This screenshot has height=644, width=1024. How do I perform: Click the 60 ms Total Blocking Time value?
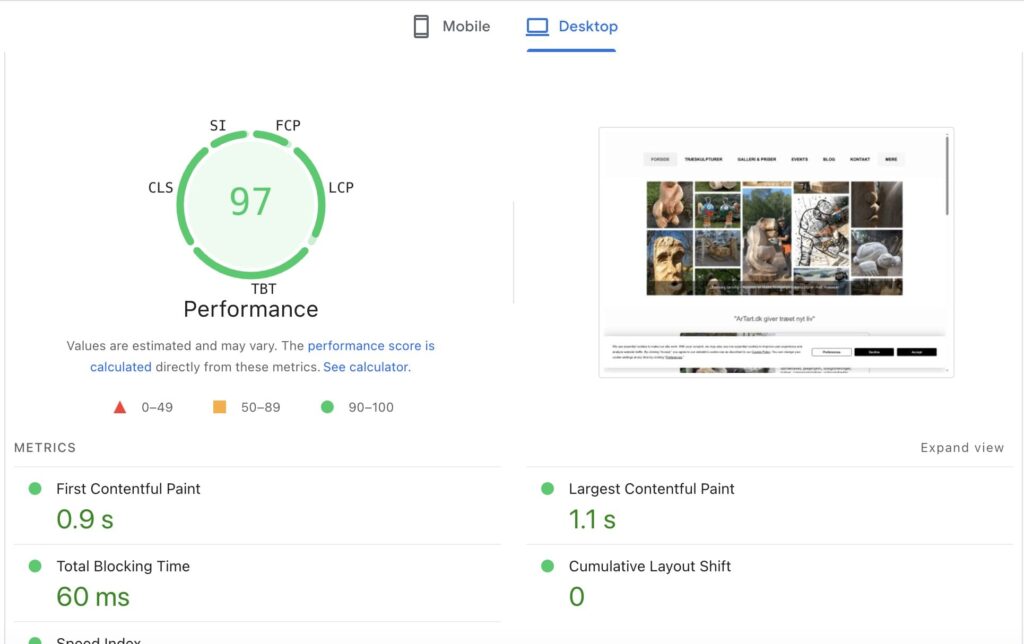(x=93, y=597)
